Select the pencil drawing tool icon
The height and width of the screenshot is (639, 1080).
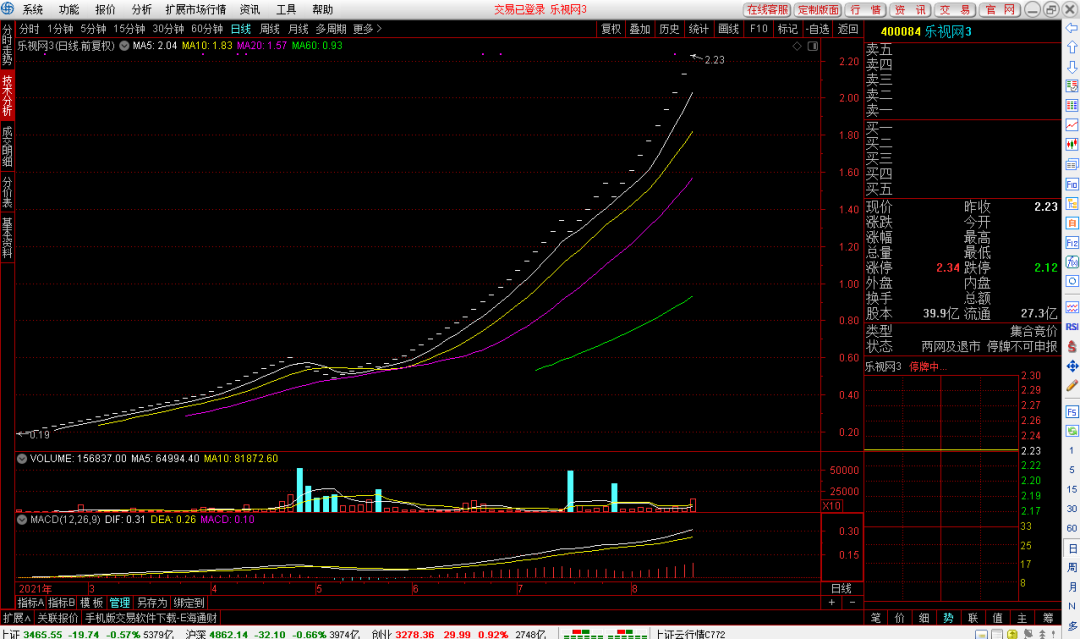click(x=1071, y=385)
